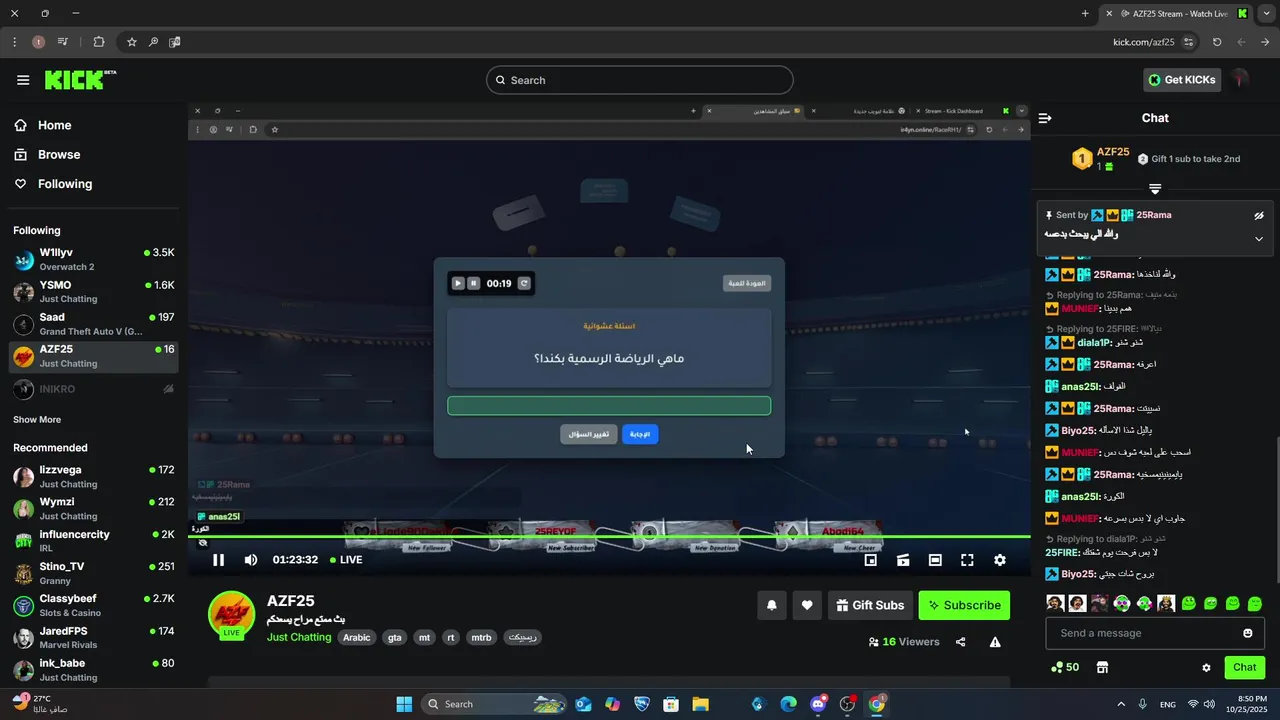This screenshot has width=1280, height=720.
Task: Jump to LIVE in the player
Action: [x=345, y=560]
